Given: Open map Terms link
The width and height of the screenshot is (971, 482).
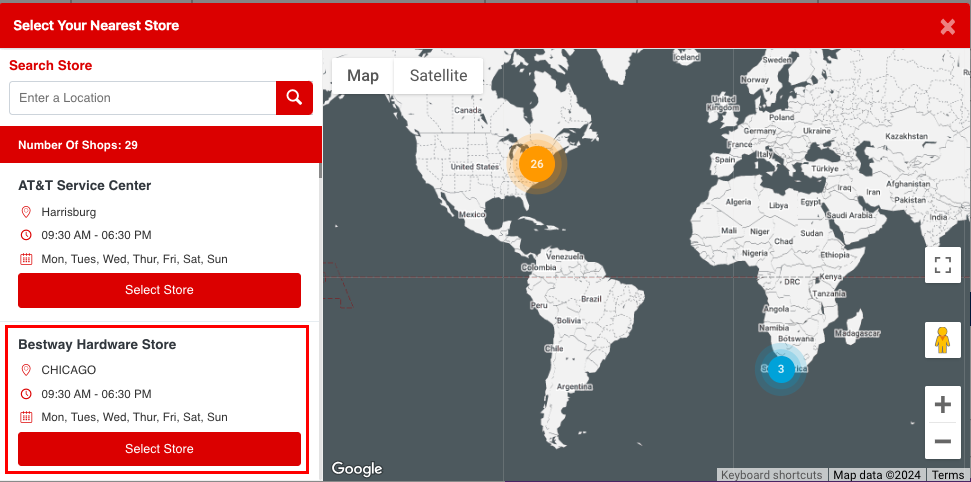Looking at the screenshot, I should click(948, 475).
